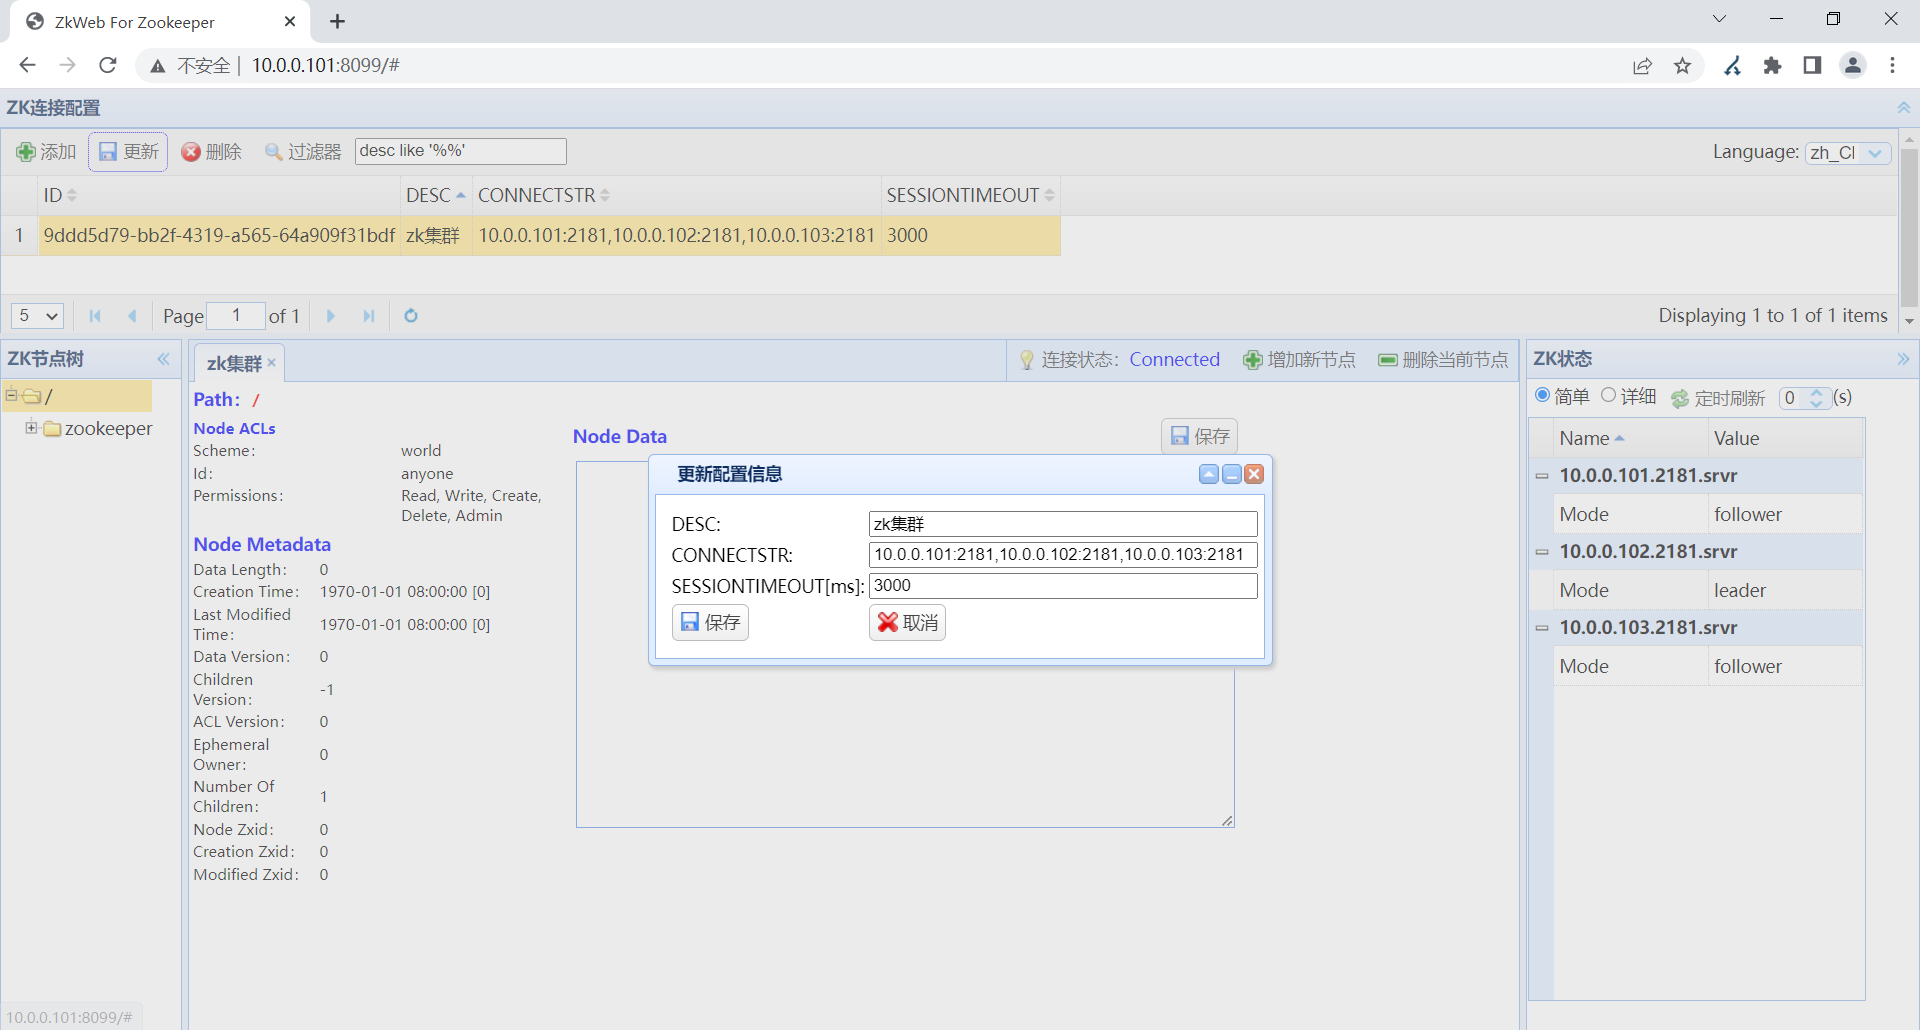Collapse the ZK状态 panel
Image resolution: width=1920 pixels, height=1030 pixels.
pyautogui.click(x=1903, y=359)
